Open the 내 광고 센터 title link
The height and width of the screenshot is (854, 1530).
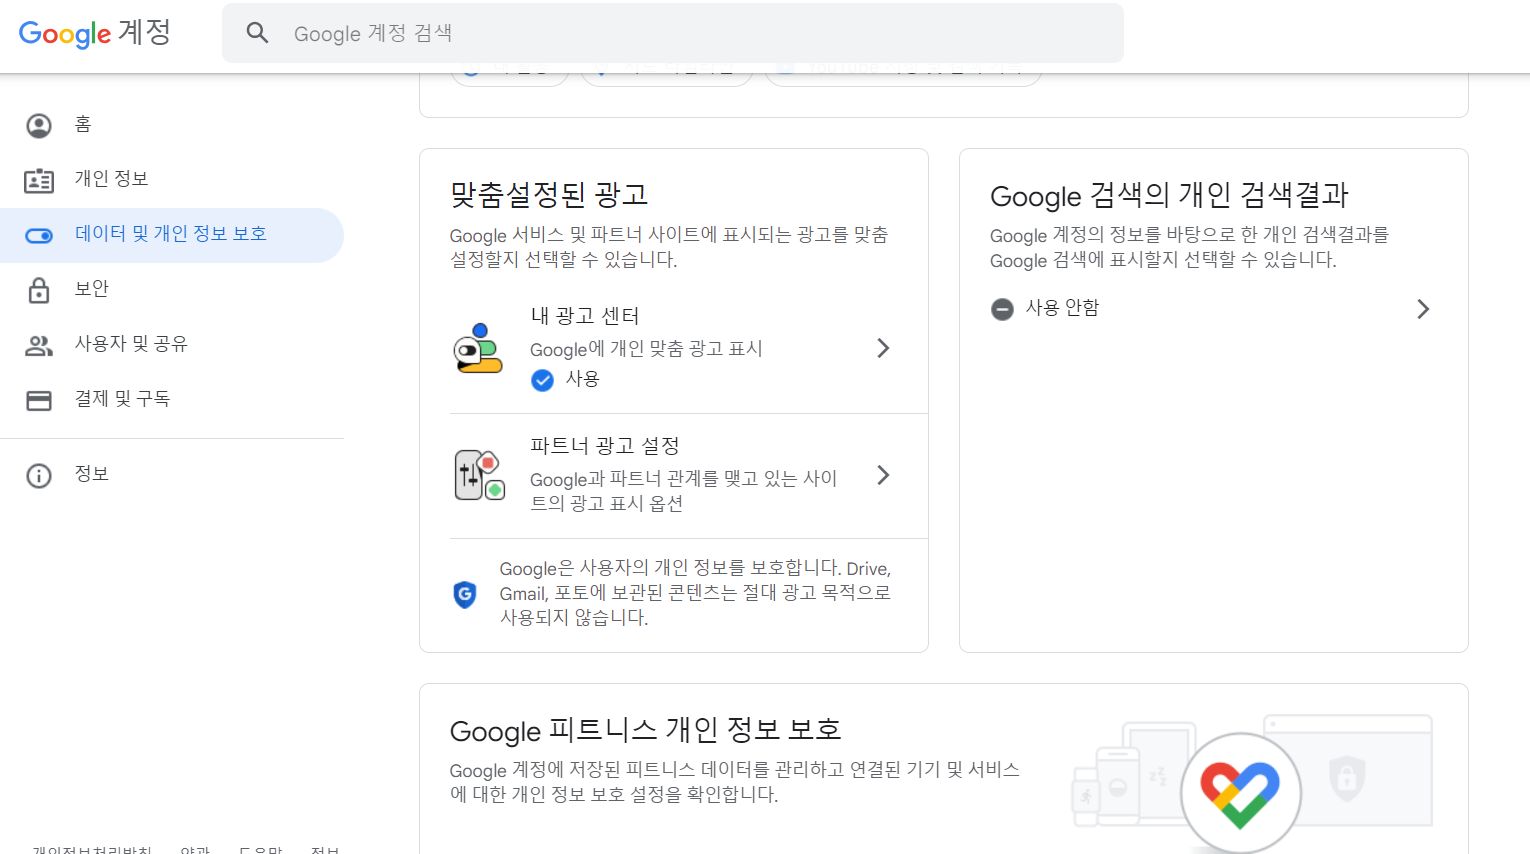click(585, 316)
